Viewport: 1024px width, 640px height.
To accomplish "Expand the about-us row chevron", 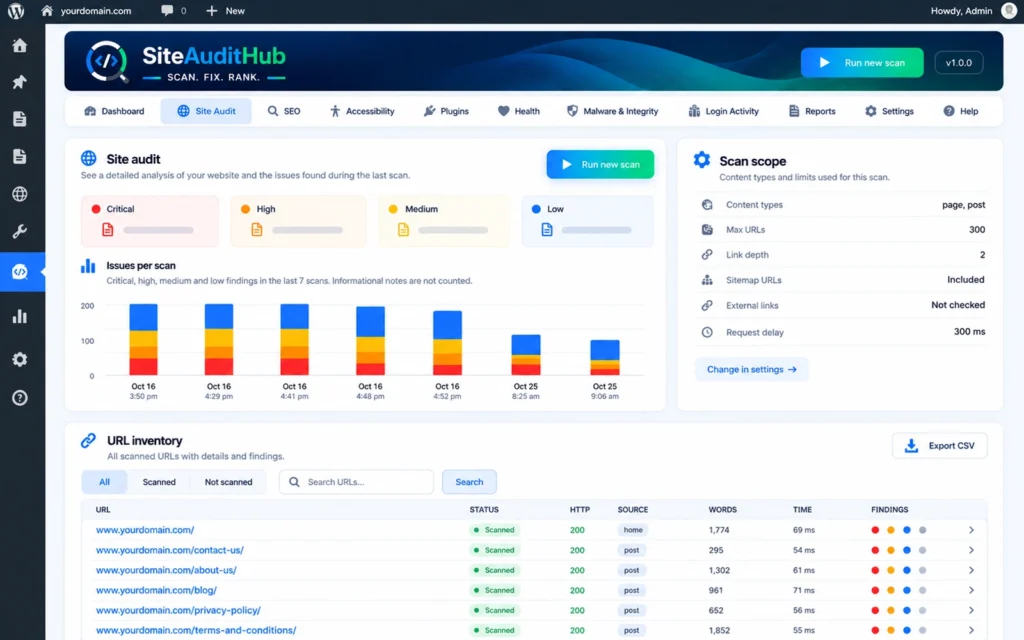I will coord(971,570).
